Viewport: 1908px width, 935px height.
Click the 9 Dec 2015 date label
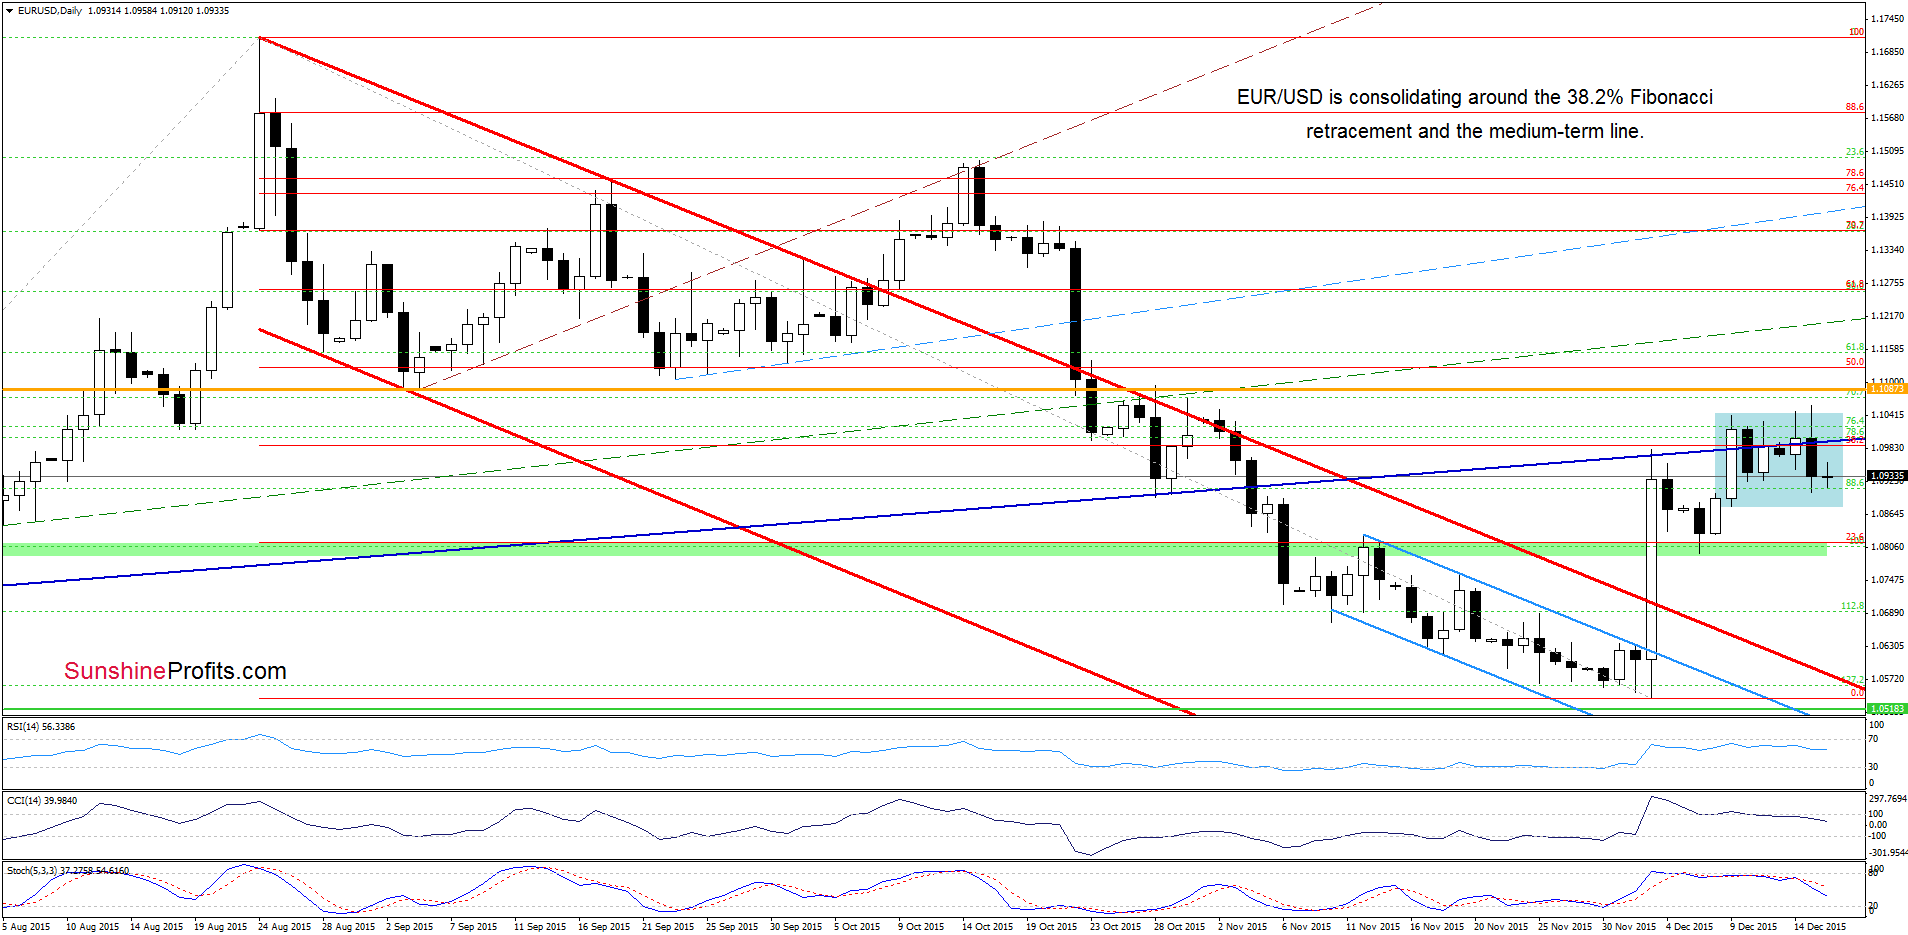[x=1754, y=927]
